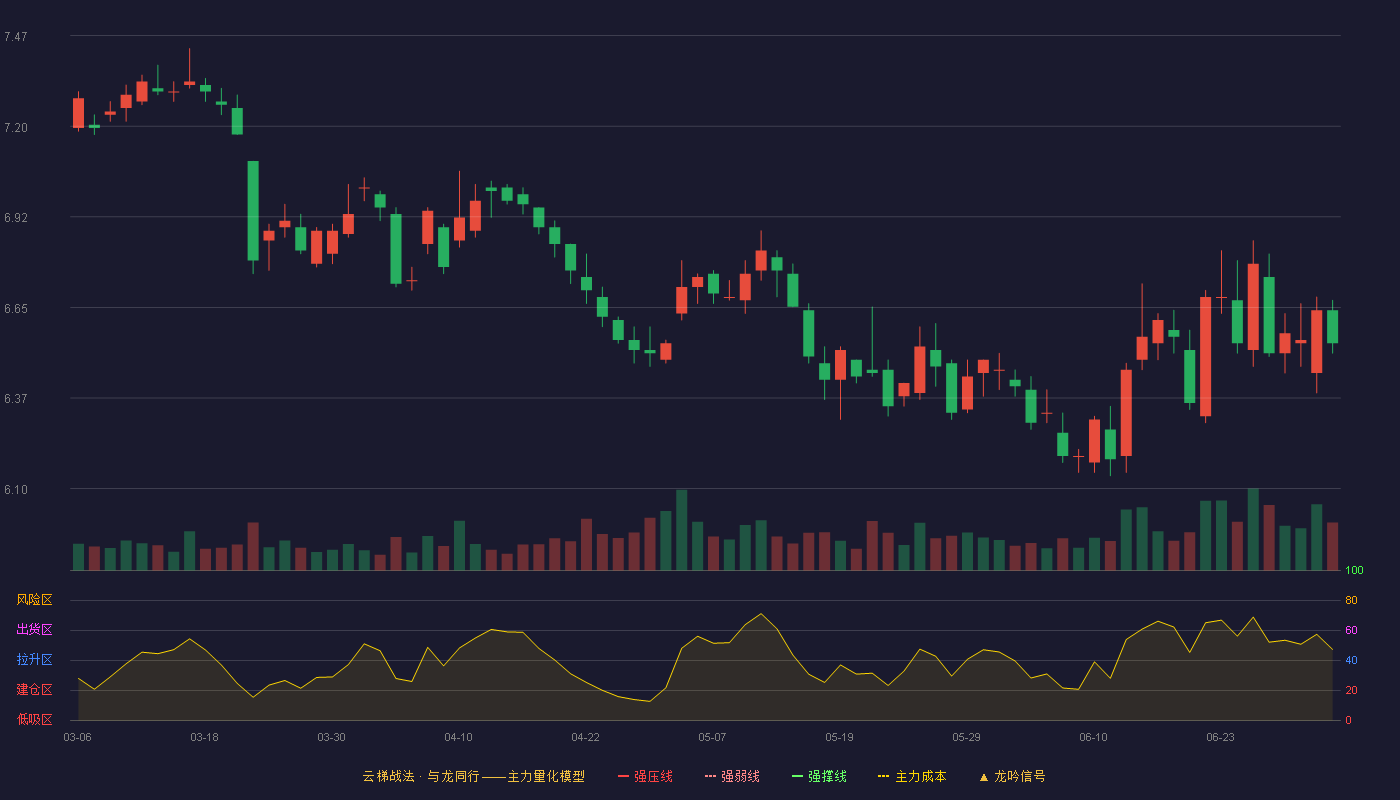Toggle the 强撑线 legend series
This screenshot has height=800, width=1400.
click(819, 776)
